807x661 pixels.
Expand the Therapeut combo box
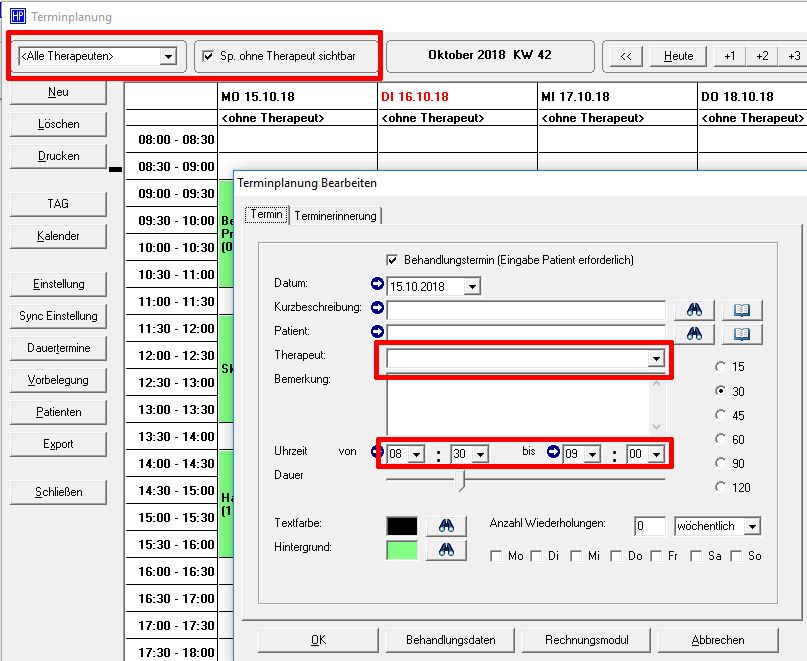(x=656, y=358)
